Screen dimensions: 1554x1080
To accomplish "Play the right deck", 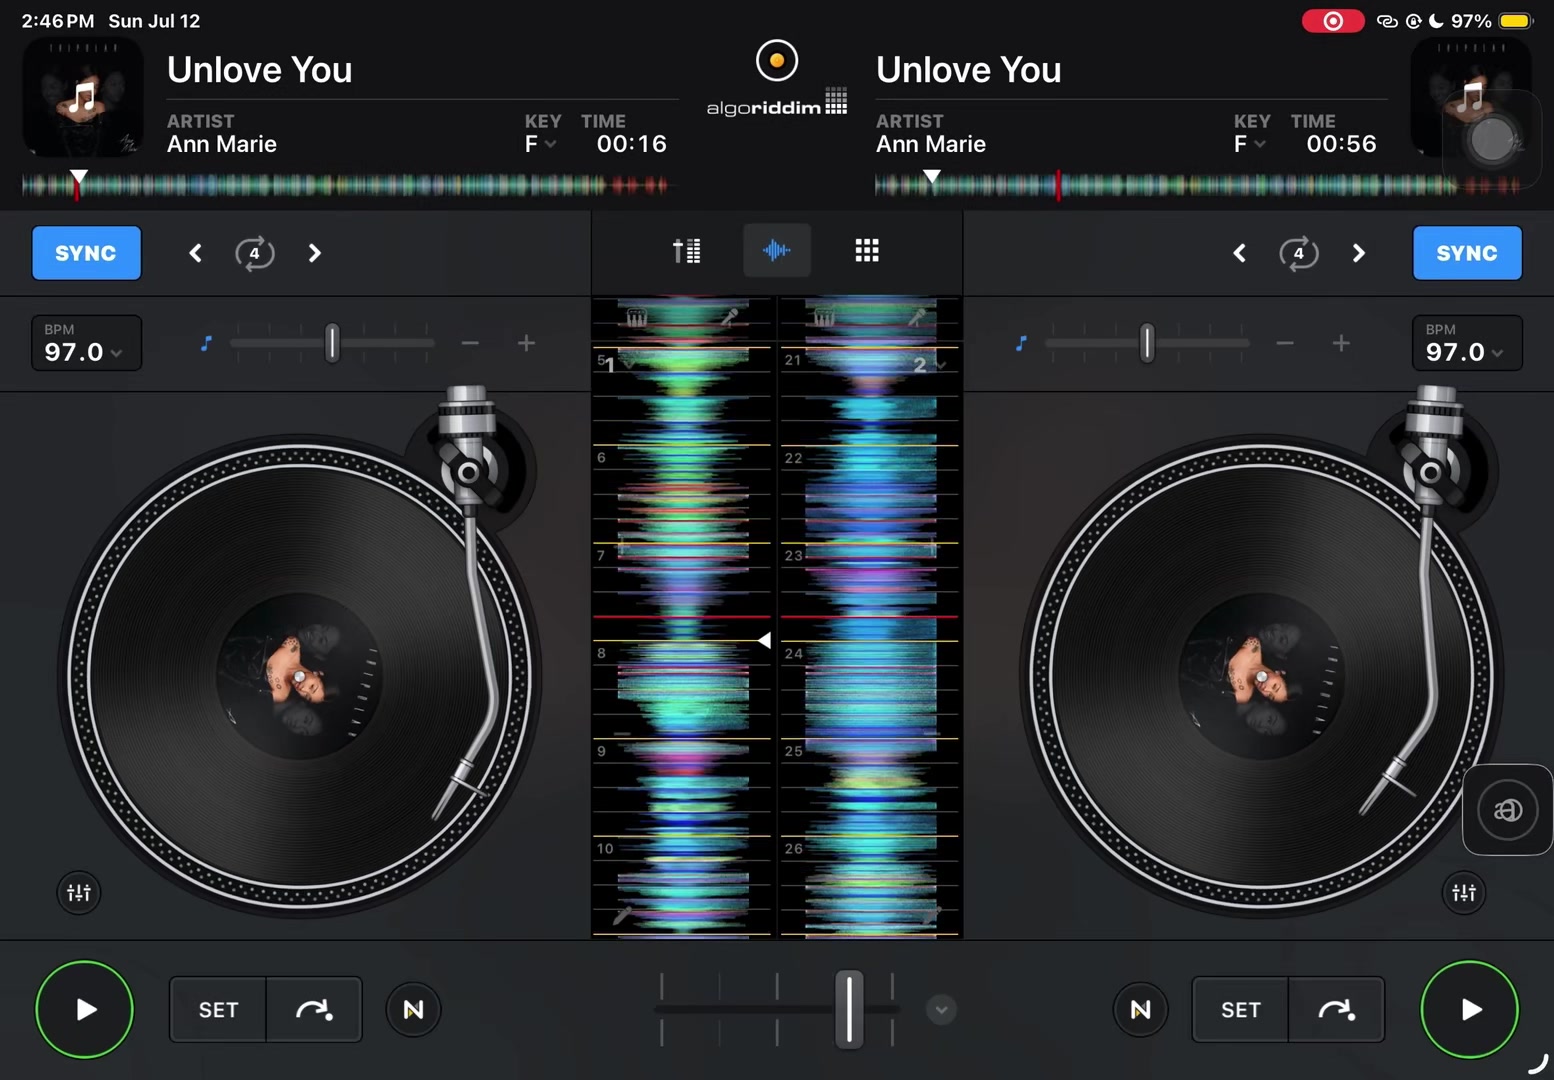I will pos(1469,1009).
